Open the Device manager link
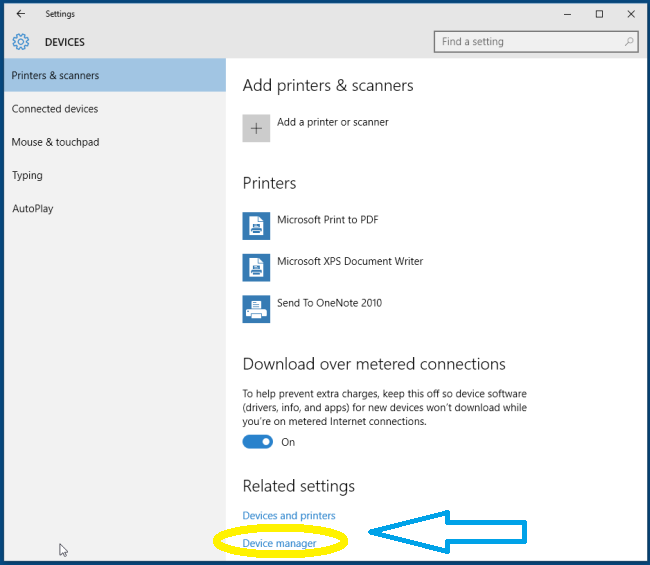Viewport: 650px width, 565px height. pos(279,543)
